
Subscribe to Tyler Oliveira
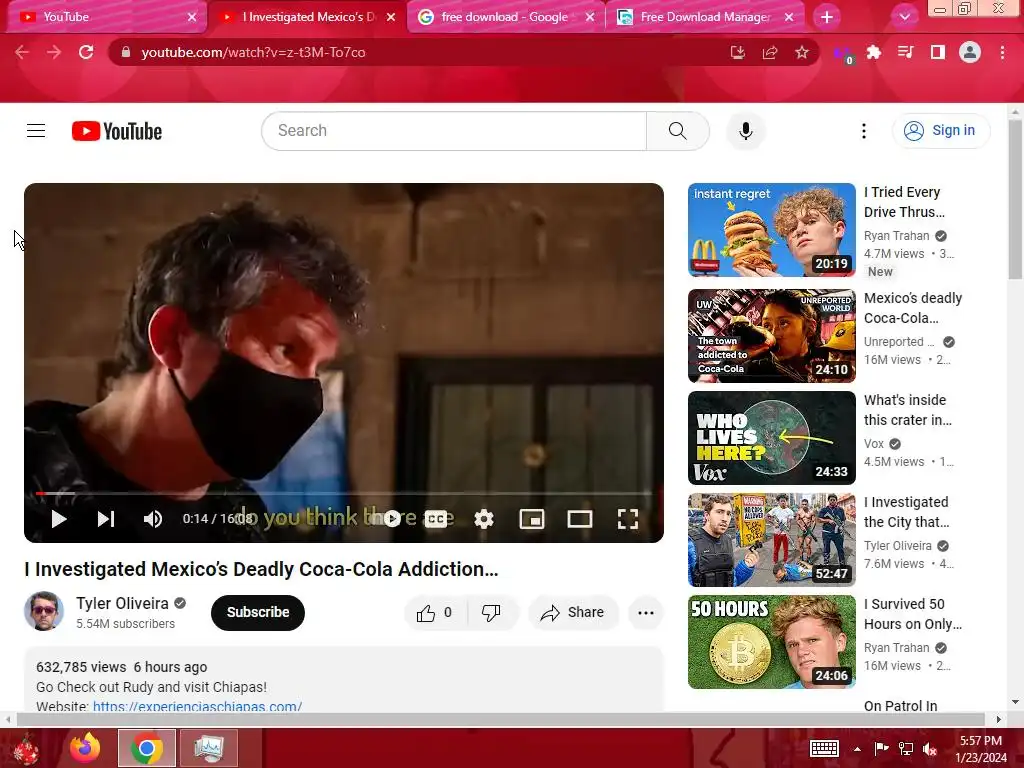click(258, 613)
